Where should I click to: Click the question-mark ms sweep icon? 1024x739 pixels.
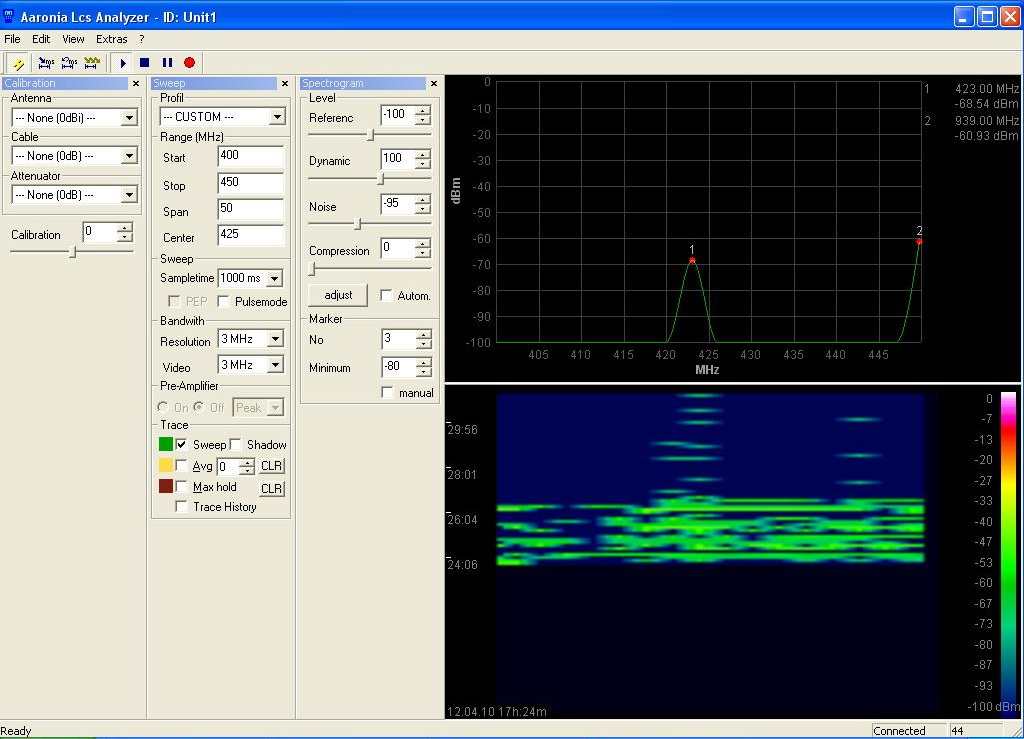pos(69,63)
